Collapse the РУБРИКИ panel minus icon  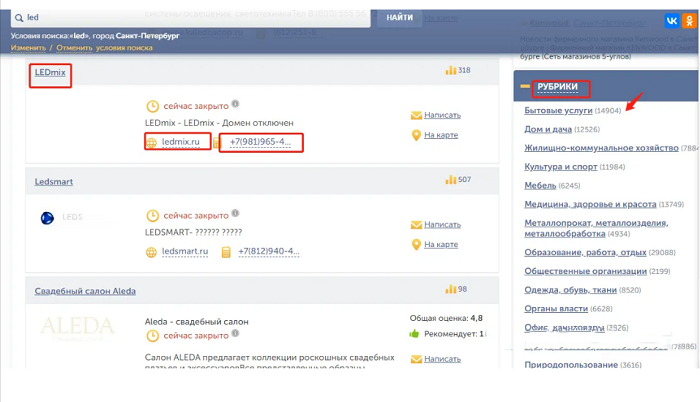[x=525, y=86]
